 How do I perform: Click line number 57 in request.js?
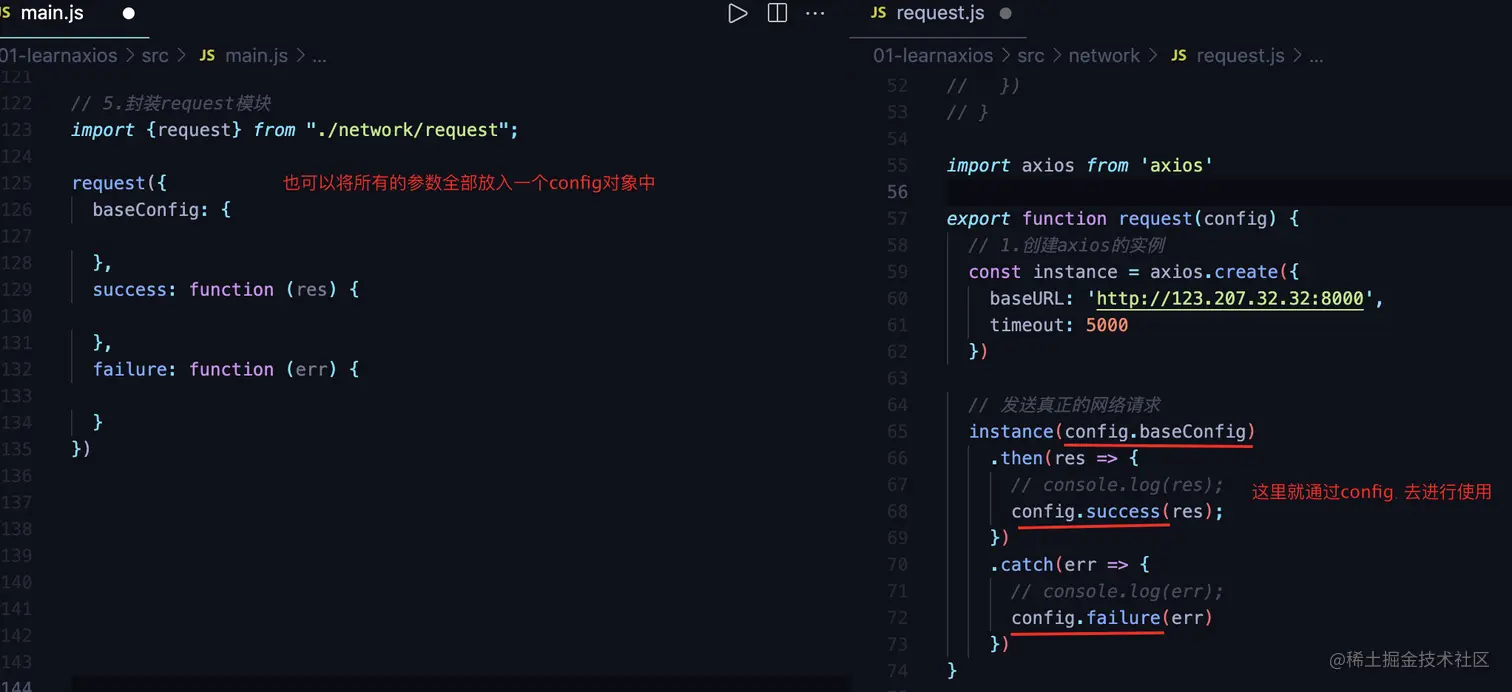pos(897,218)
